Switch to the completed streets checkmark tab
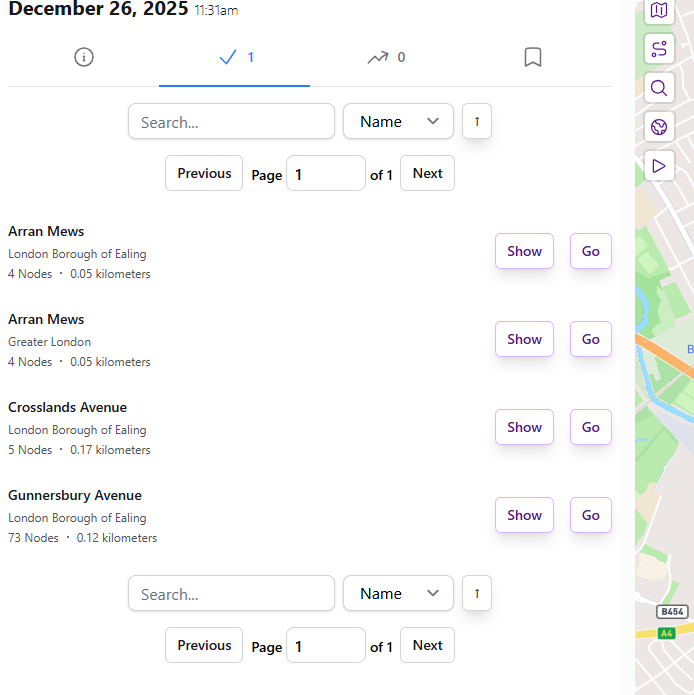 point(235,57)
